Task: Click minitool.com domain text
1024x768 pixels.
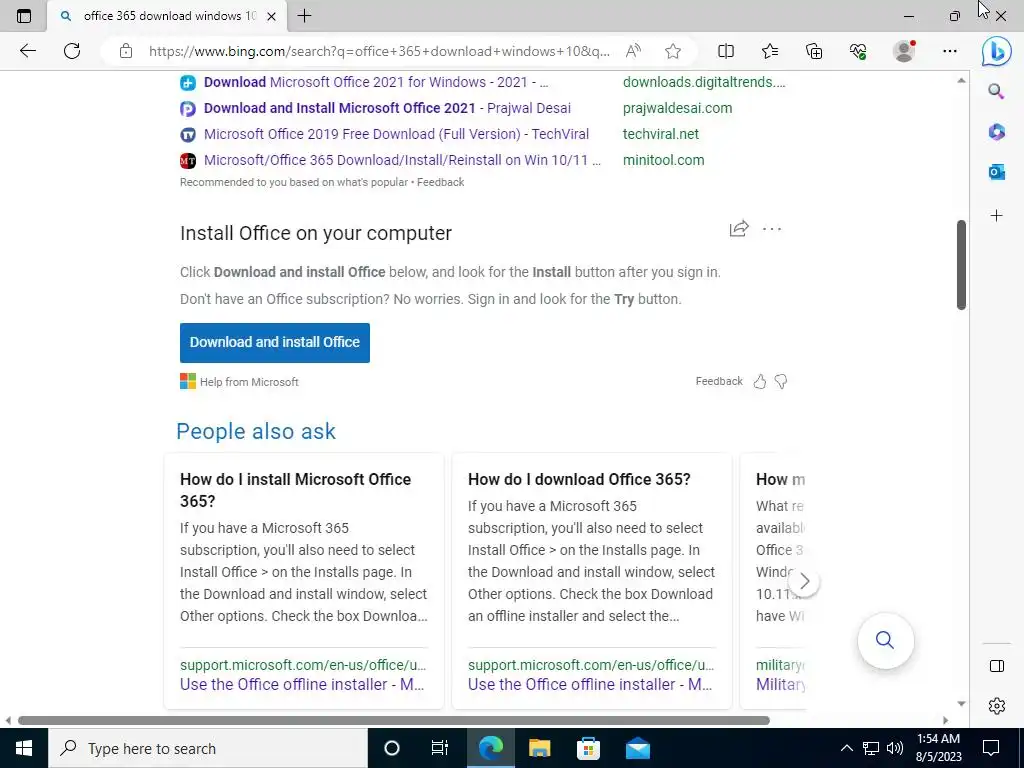Action: point(664,160)
